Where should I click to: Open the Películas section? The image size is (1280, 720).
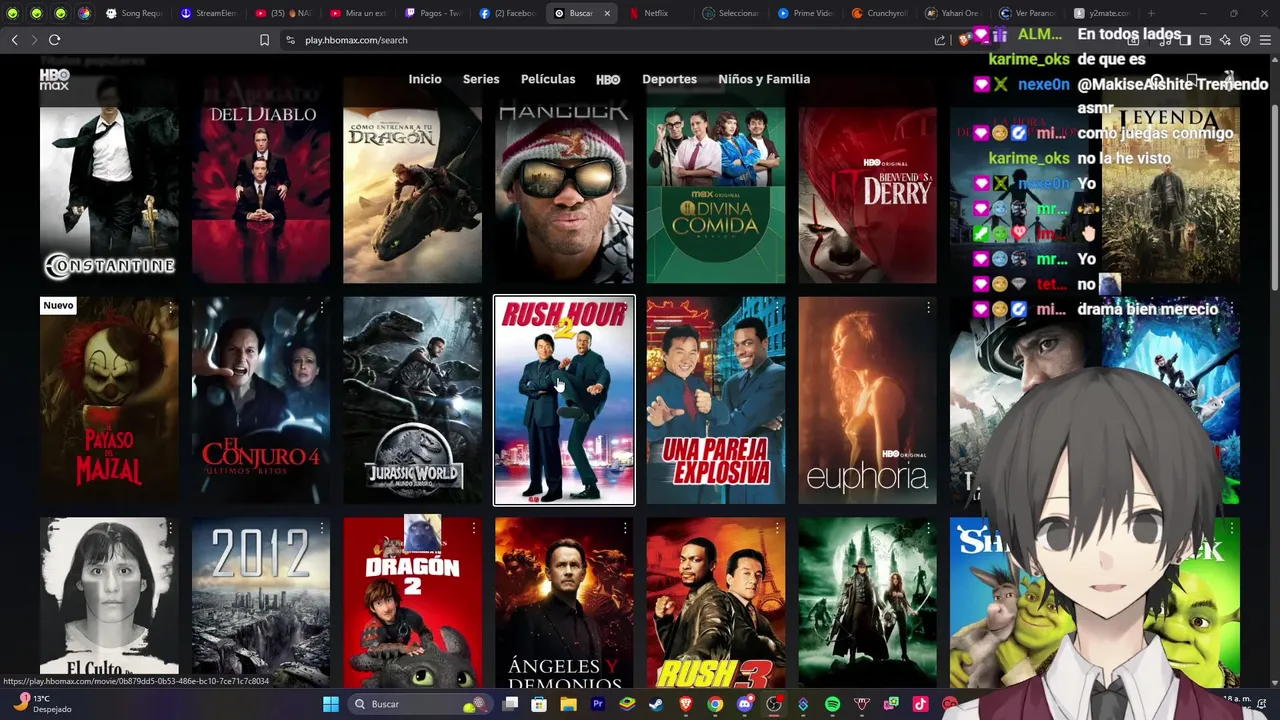(548, 79)
